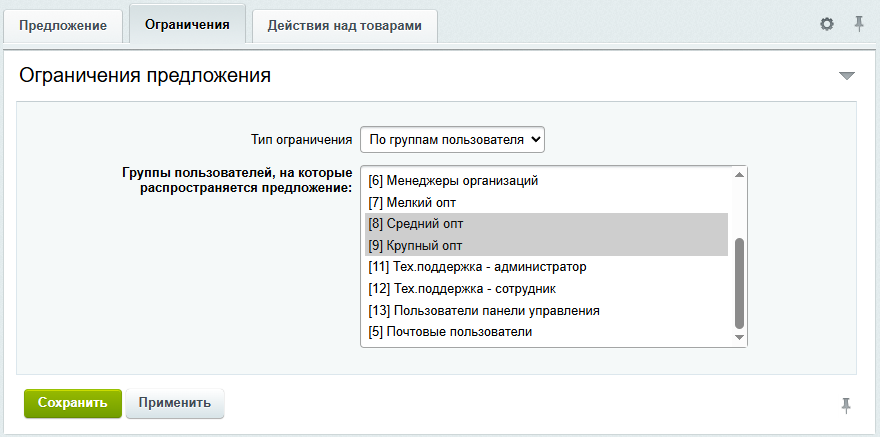Open the Тип ограничения dropdown

[452, 140]
